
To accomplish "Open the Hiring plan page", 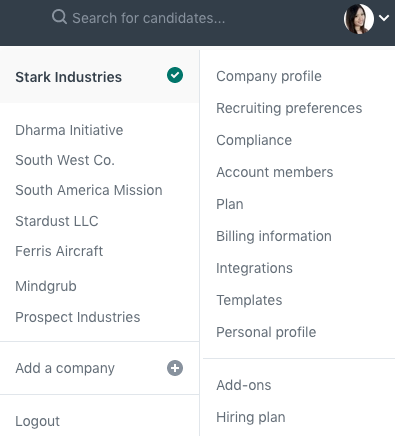I will (251, 417).
